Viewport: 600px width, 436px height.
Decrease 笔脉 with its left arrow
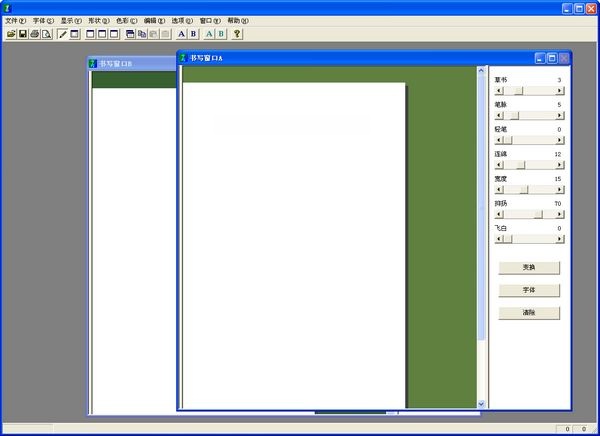pyautogui.click(x=499, y=115)
